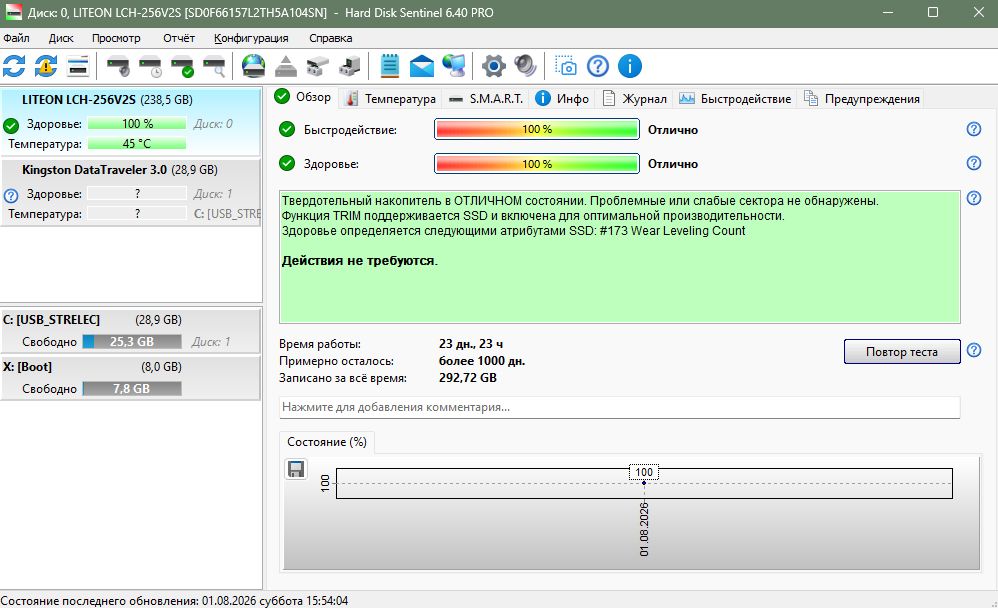Image resolution: width=998 pixels, height=608 pixels.
Task: Click the 292,72 GB written value
Action: (x=468, y=378)
